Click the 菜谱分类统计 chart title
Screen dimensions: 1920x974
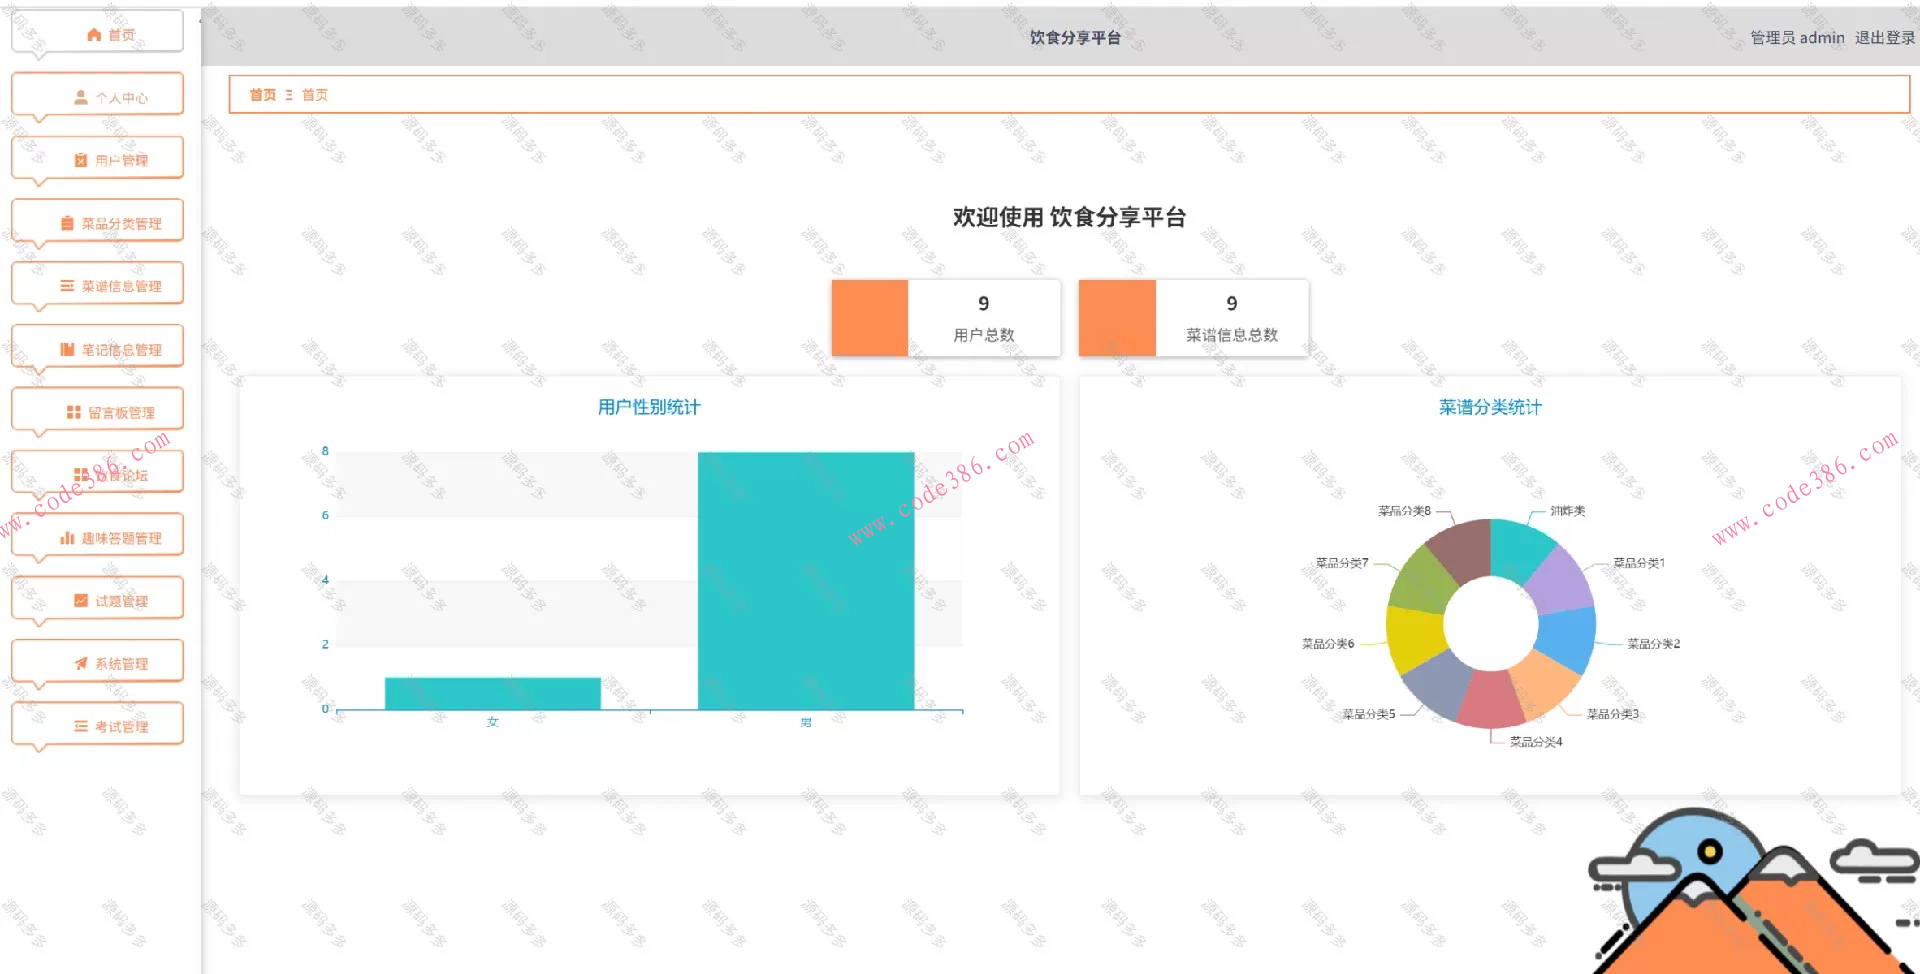click(x=1490, y=407)
